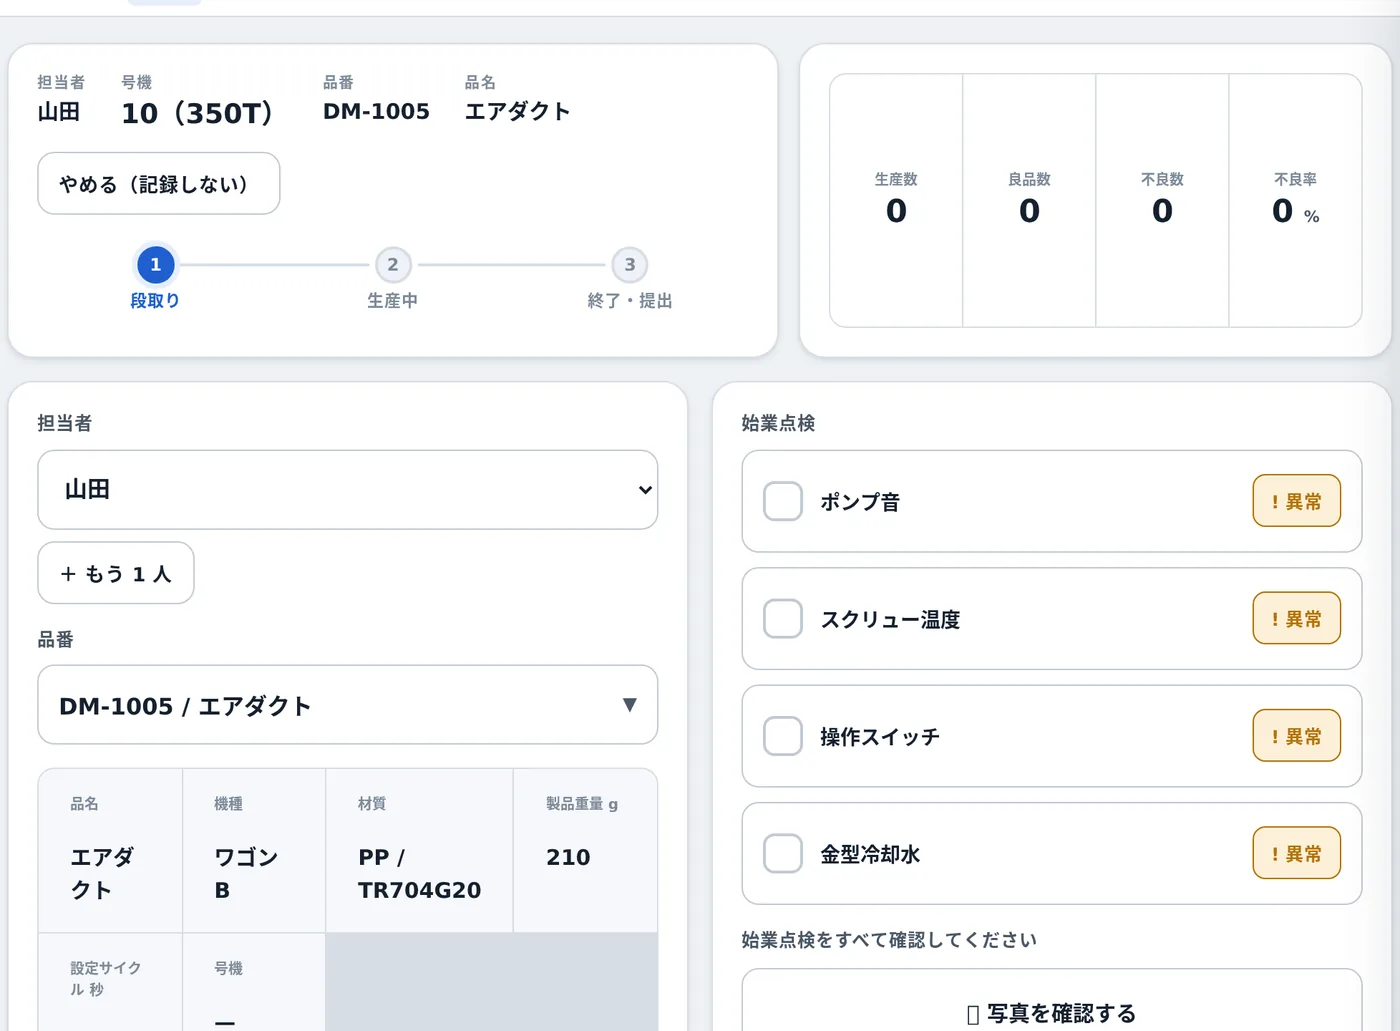Open the 担当者 山田 dropdown
The width and height of the screenshot is (1400, 1031).
(x=348, y=489)
